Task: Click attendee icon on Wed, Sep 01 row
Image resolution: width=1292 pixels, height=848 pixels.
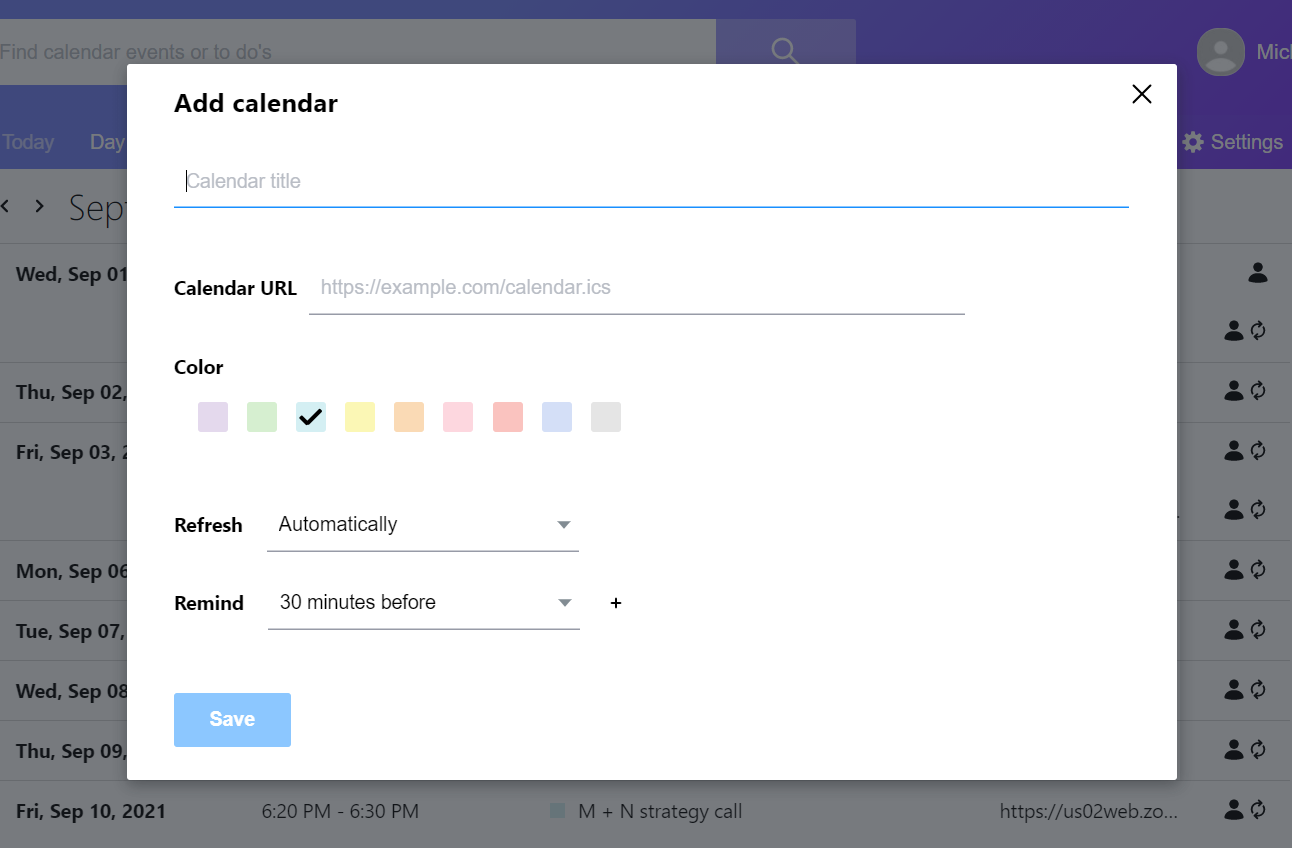Action: pyautogui.click(x=1258, y=272)
